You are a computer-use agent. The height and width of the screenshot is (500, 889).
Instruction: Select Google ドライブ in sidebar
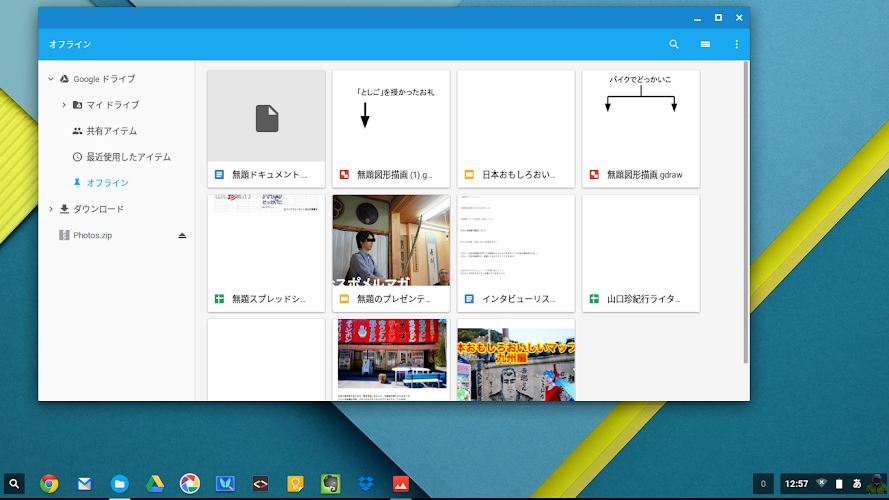[x=104, y=79]
